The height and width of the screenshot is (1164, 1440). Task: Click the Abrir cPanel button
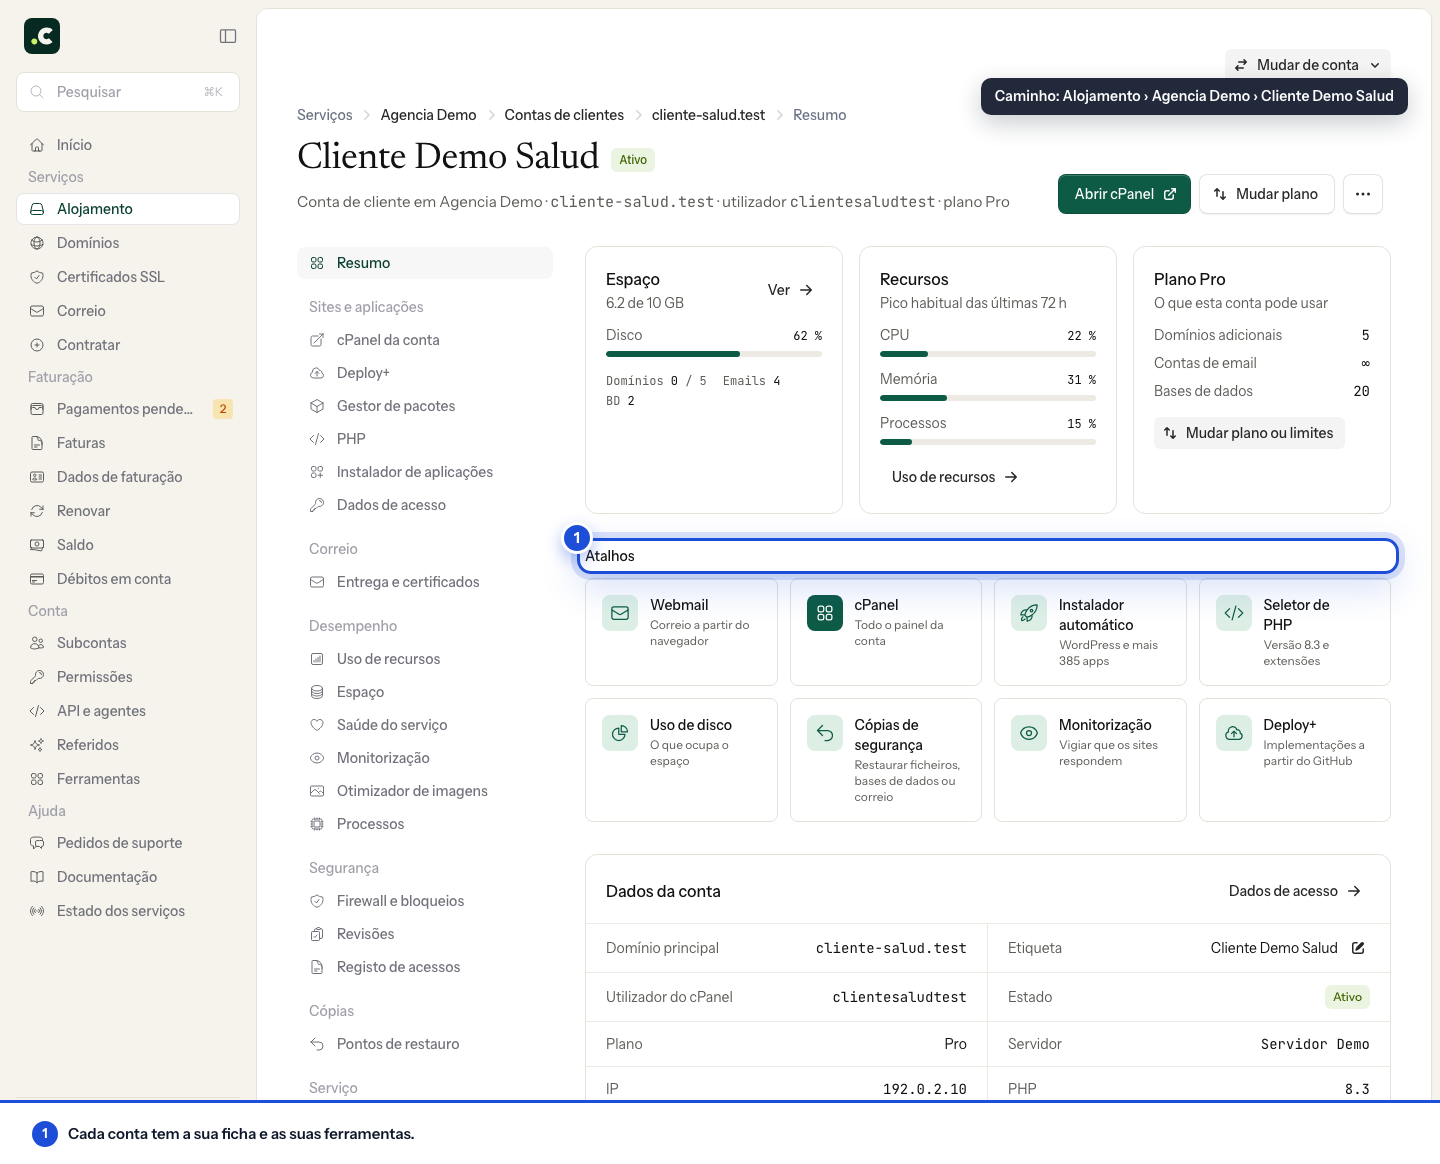click(1124, 194)
